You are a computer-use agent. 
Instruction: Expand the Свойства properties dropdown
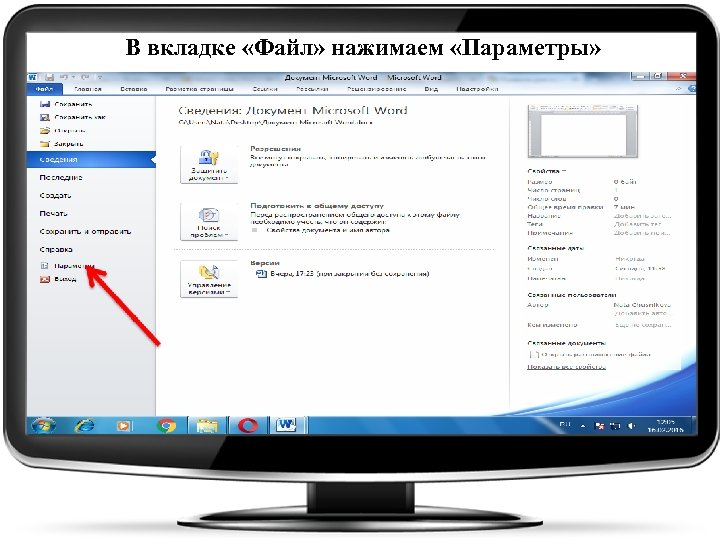click(547, 171)
